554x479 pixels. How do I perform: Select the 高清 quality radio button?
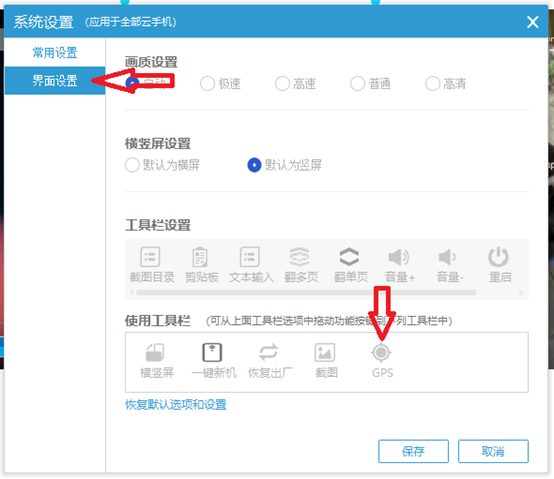coord(432,84)
